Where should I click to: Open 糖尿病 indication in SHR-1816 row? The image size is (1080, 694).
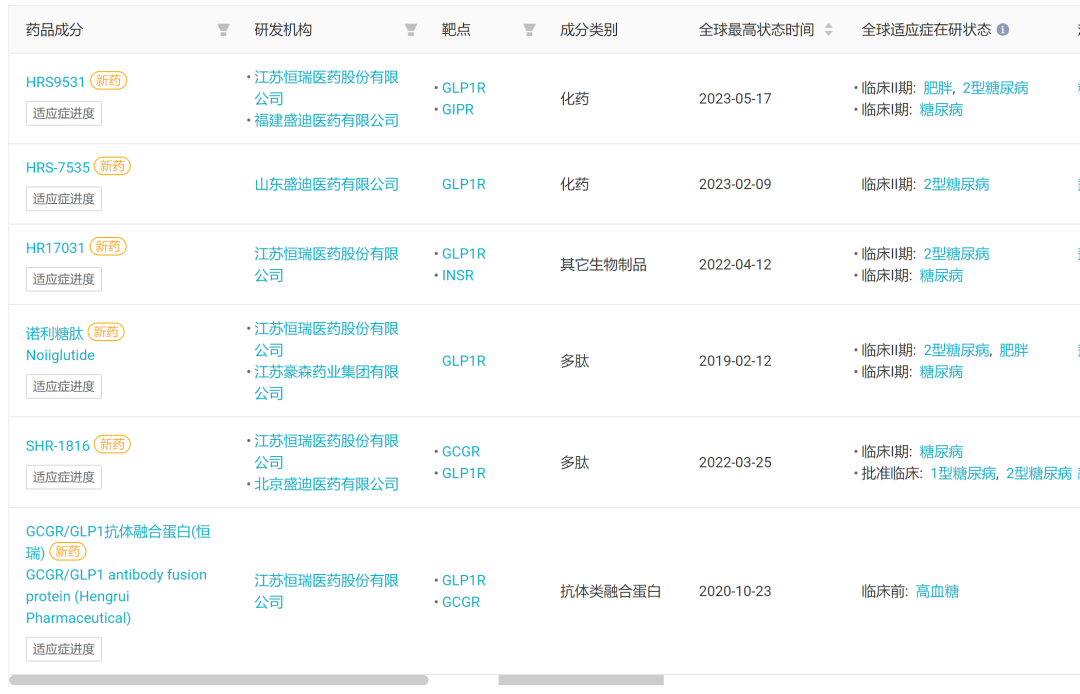(x=941, y=452)
